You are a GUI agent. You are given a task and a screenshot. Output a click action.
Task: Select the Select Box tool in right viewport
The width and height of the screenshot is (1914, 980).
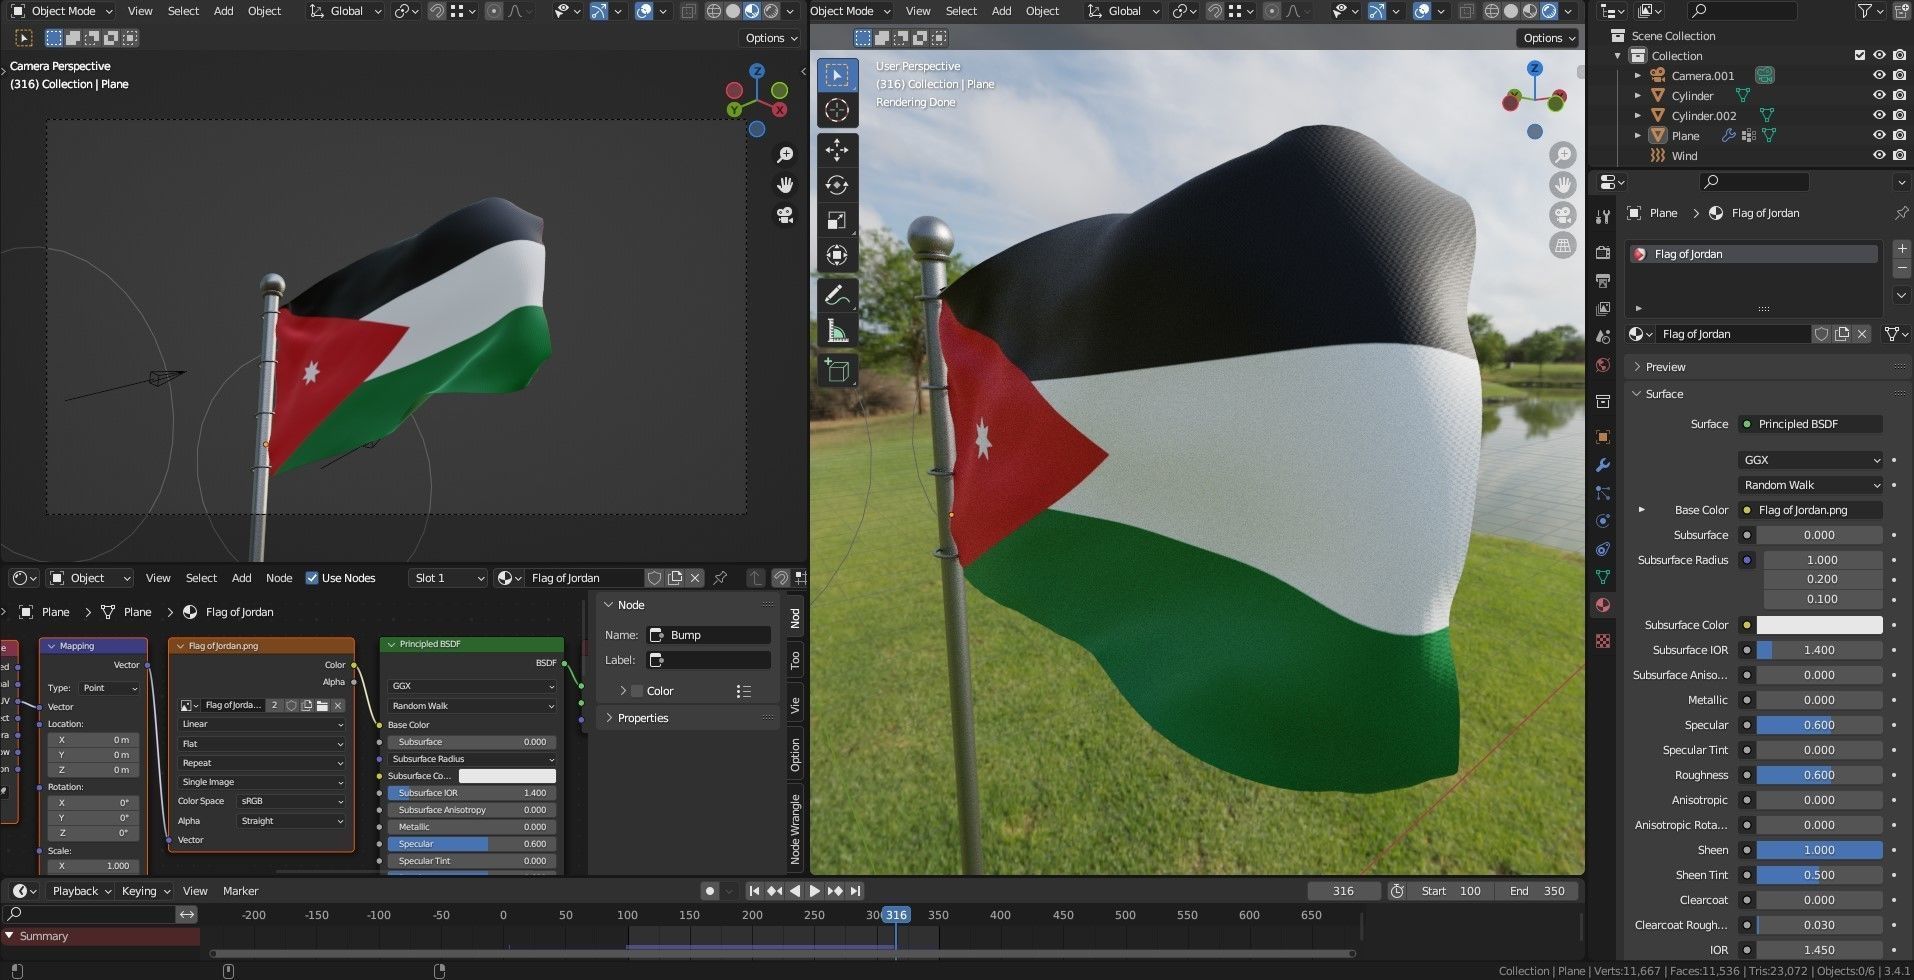click(837, 75)
